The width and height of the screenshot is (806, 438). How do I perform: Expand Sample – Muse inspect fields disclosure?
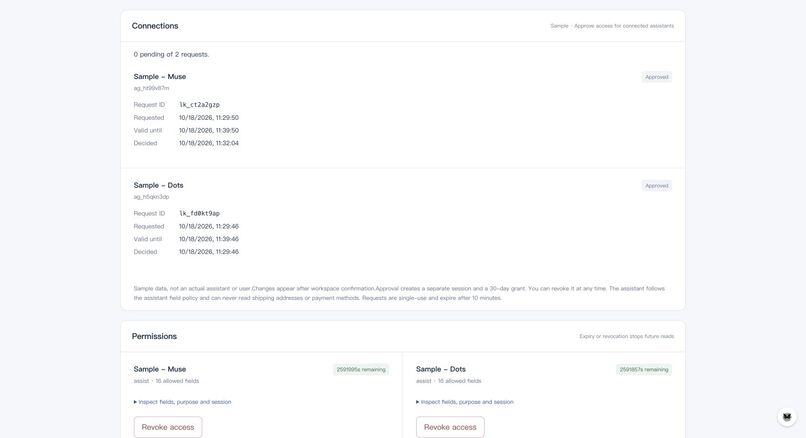pyautogui.click(x=182, y=402)
